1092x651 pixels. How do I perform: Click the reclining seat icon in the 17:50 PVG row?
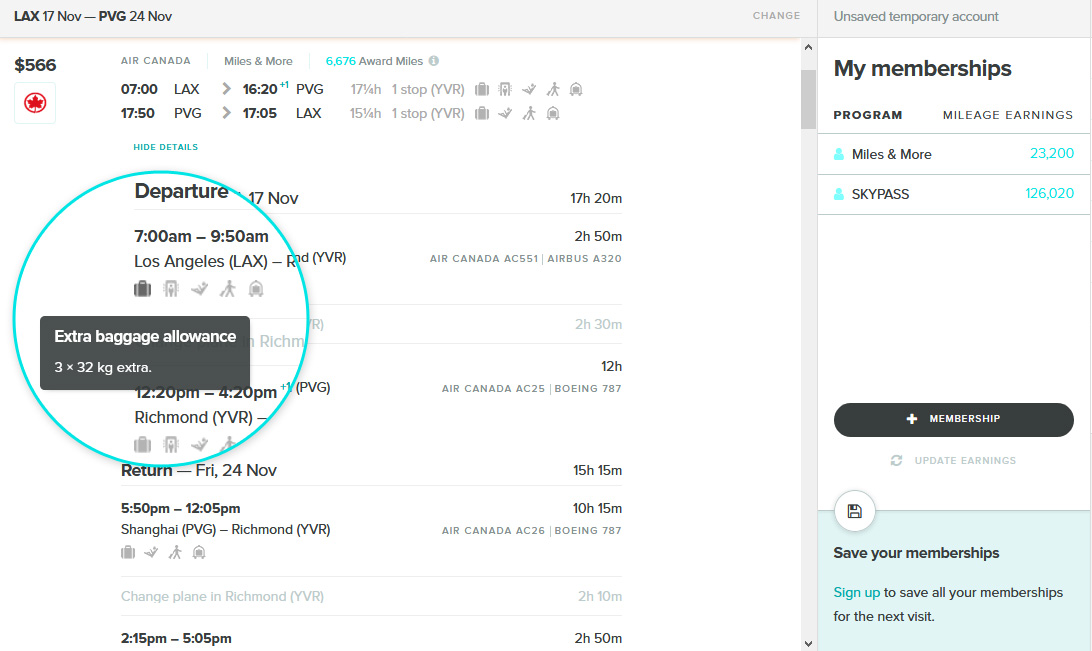pos(506,113)
